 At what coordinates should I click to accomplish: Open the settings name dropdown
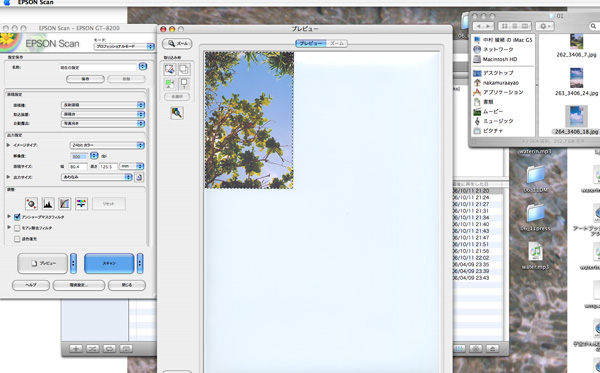[143, 67]
